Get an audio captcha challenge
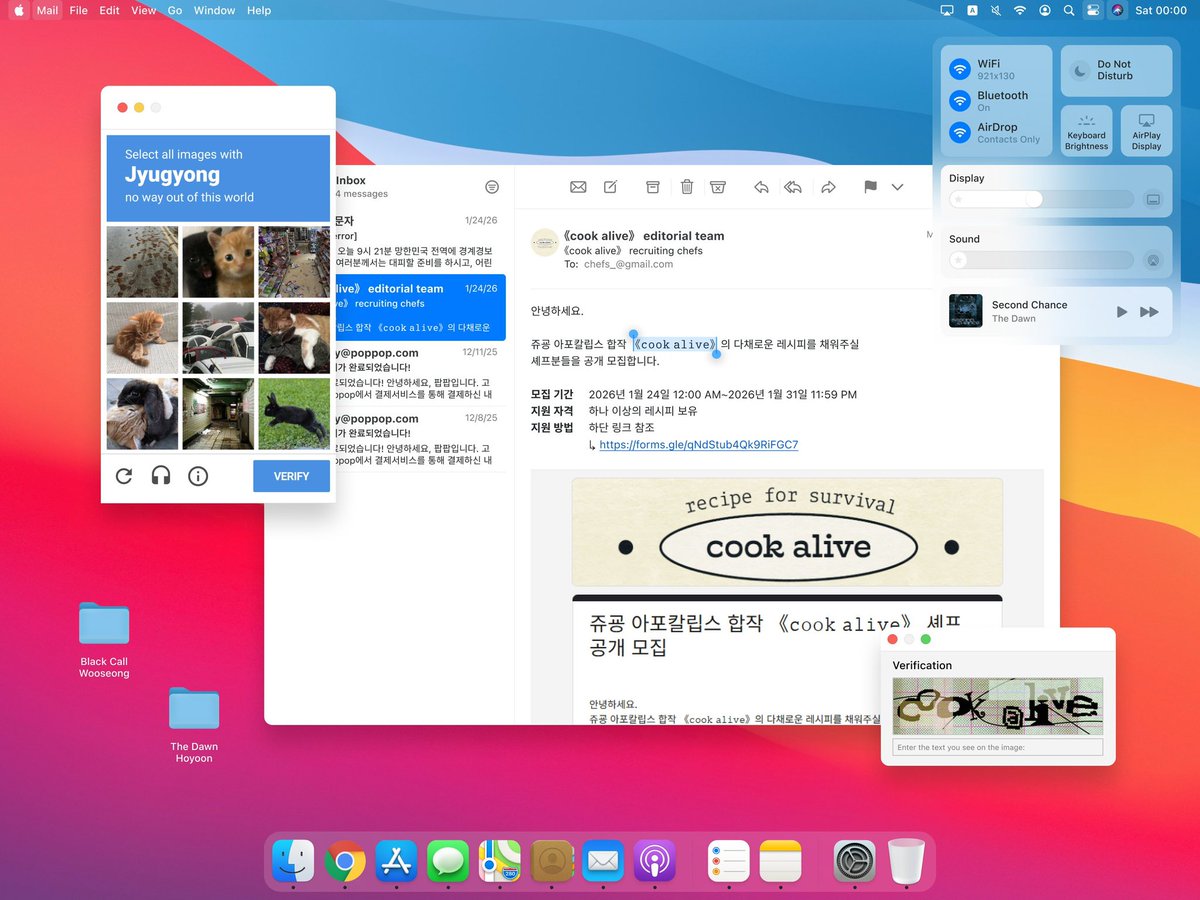1200x900 pixels. pos(161,476)
